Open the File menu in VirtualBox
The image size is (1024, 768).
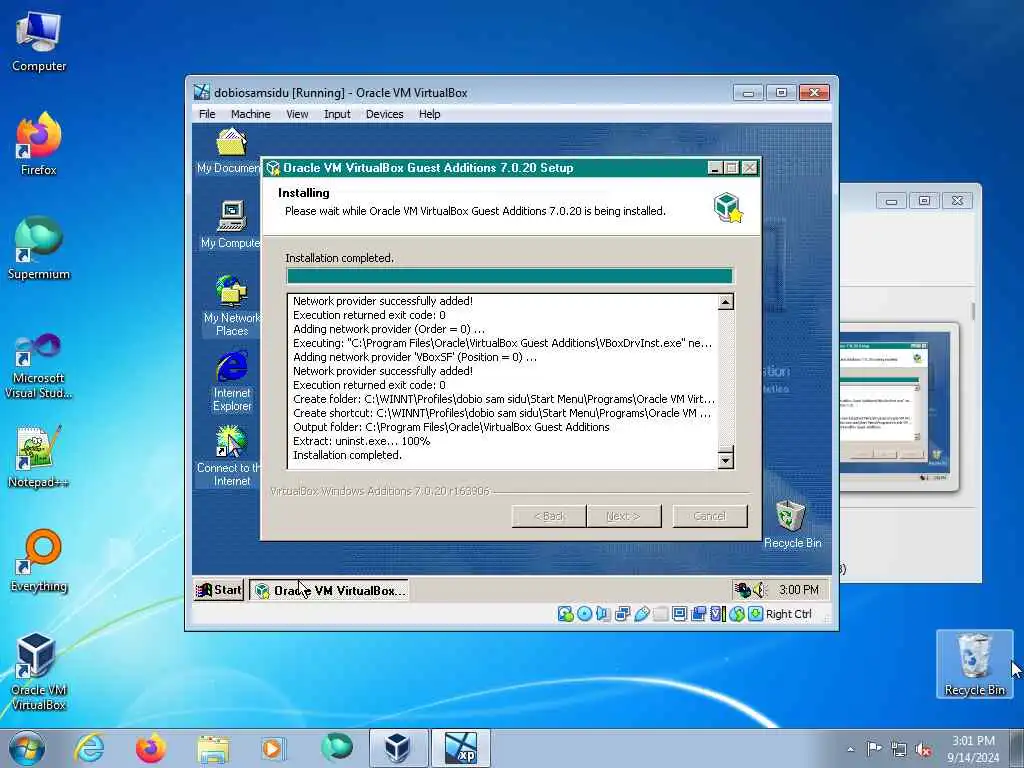point(207,114)
